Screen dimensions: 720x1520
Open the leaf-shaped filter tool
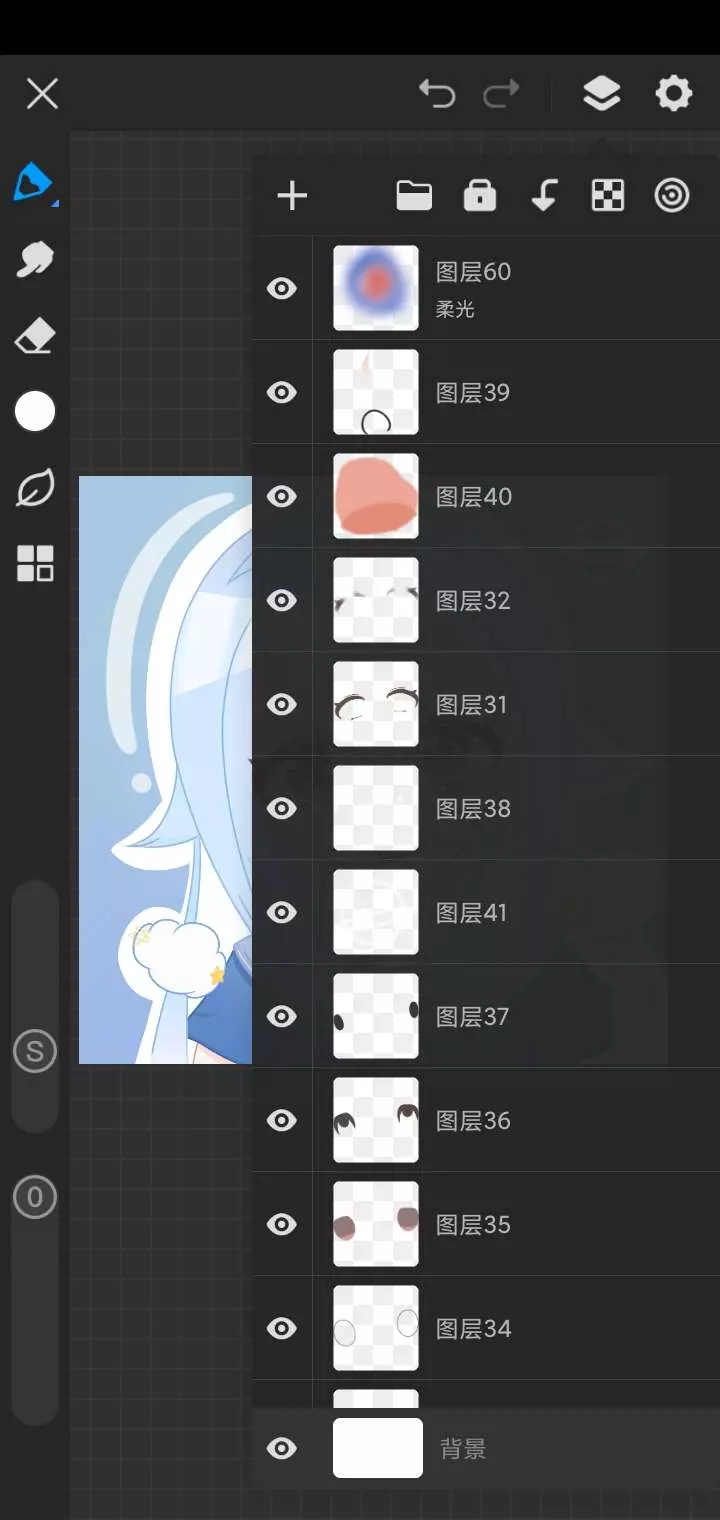35,488
